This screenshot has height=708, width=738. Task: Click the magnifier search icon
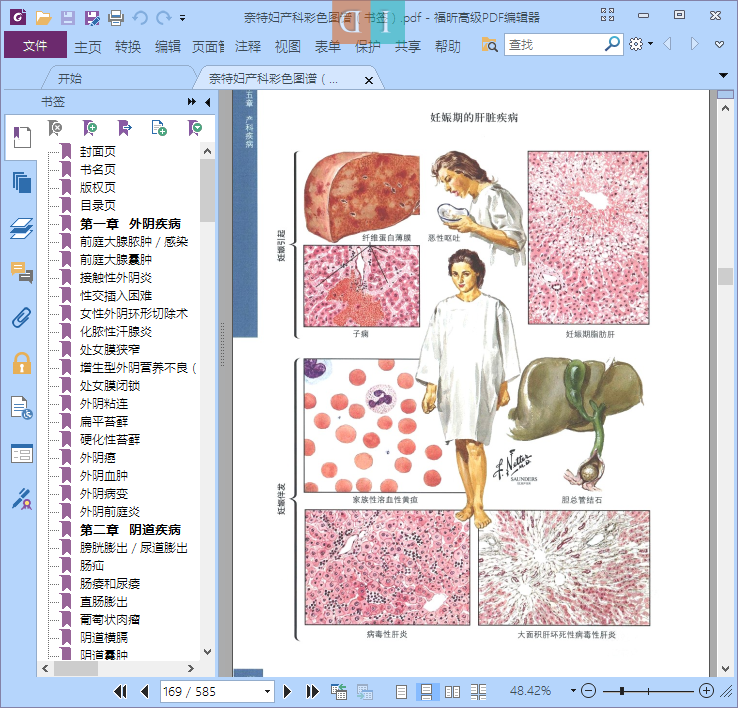click(x=612, y=44)
